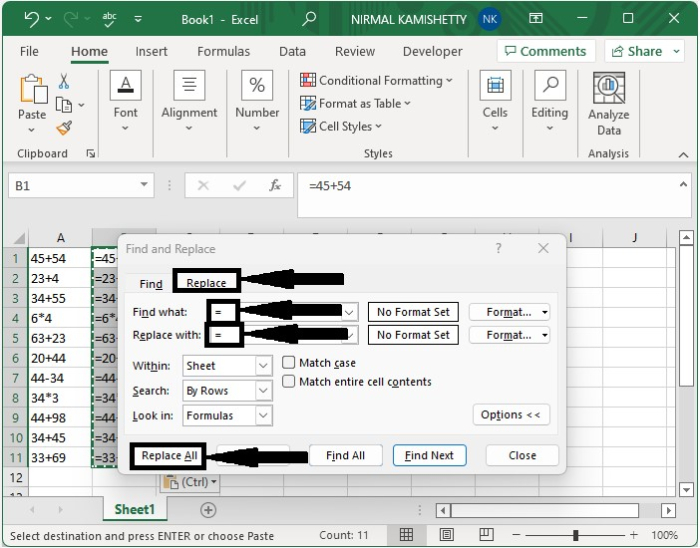
Task: Switch to the Formulas tab
Action: pos(223,51)
